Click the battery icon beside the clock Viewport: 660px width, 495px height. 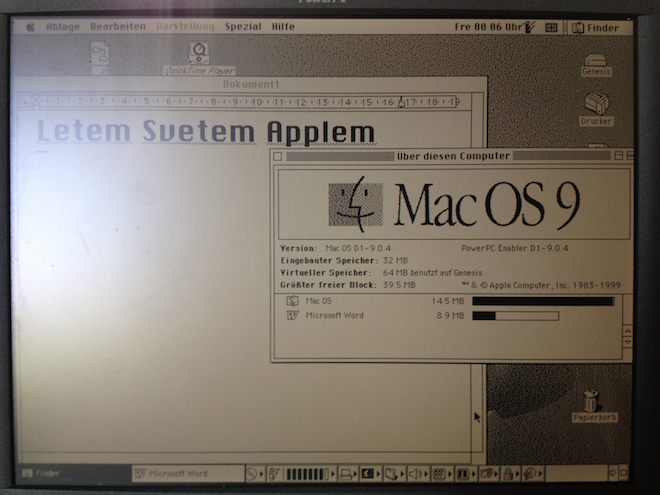530,27
